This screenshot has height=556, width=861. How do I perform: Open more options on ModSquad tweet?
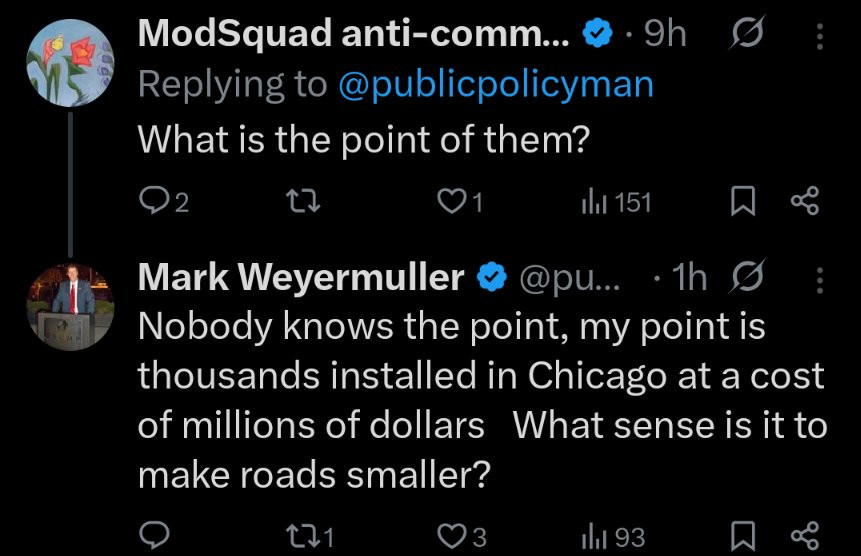(x=821, y=37)
